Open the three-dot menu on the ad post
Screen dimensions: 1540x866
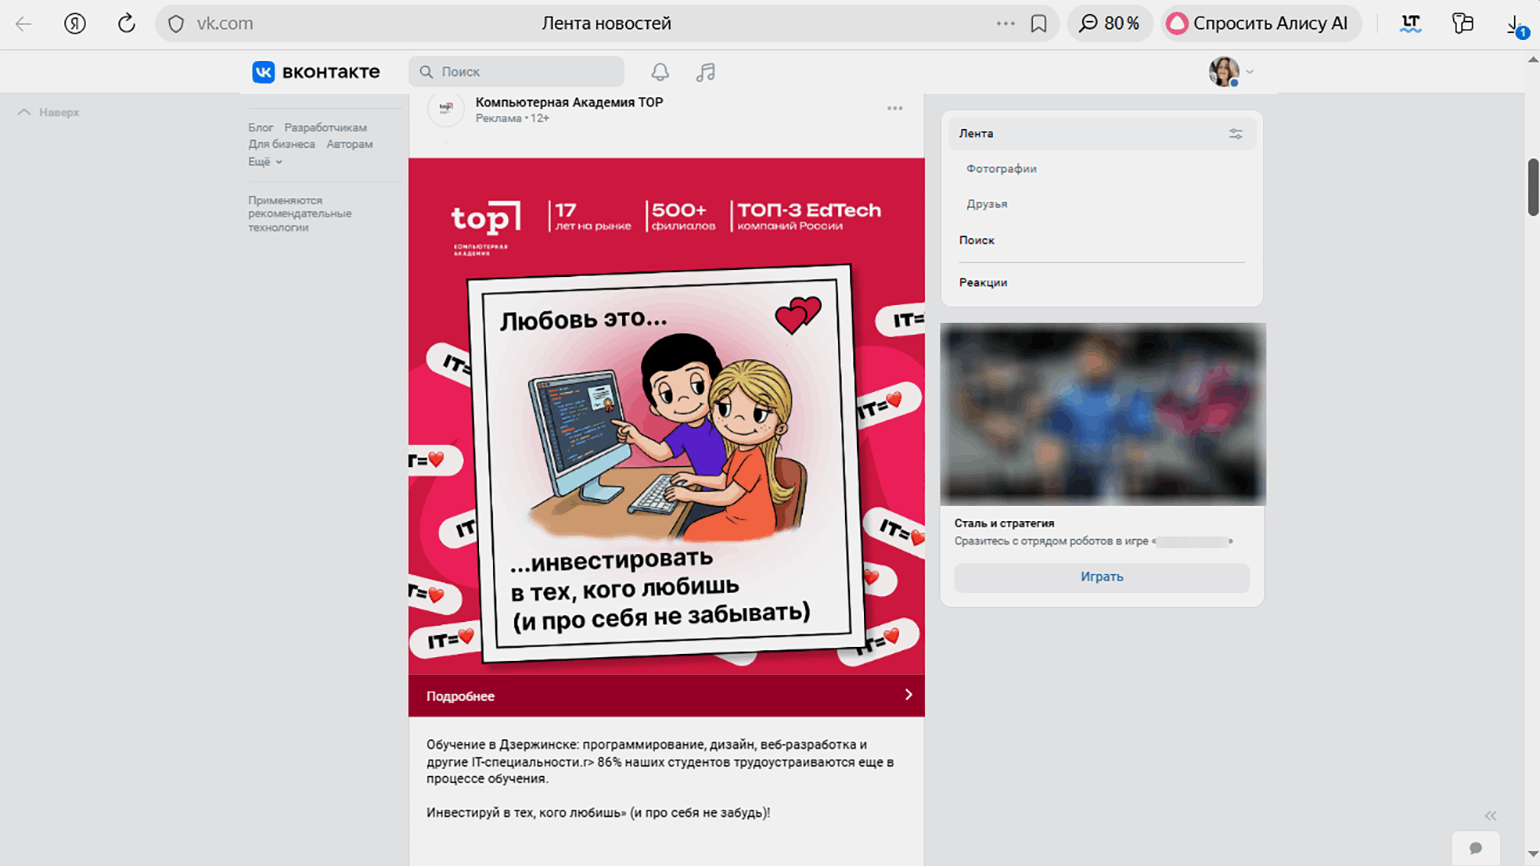point(895,108)
